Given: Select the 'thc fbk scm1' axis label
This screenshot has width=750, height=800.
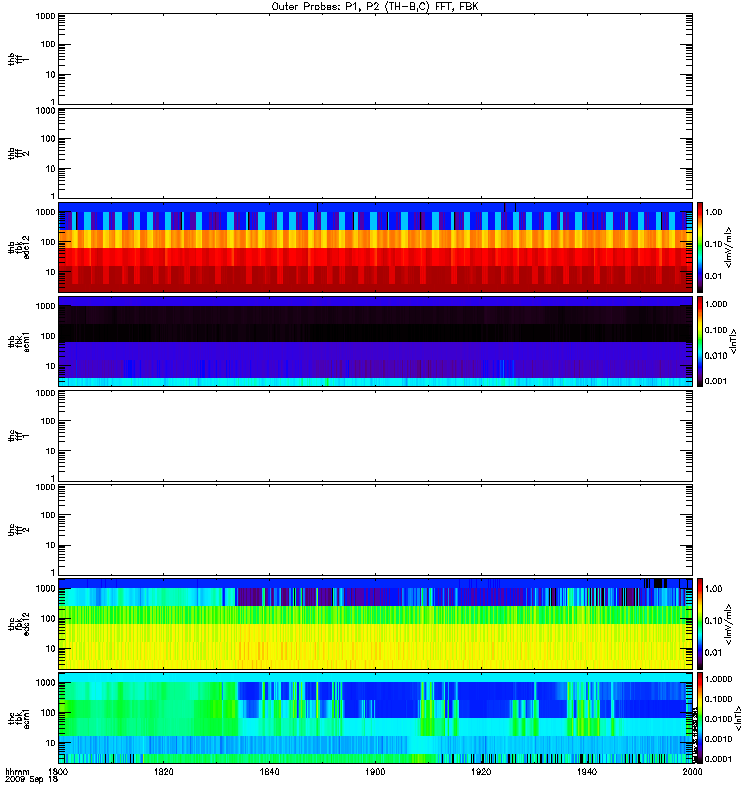Looking at the screenshot, I should 18,718.
